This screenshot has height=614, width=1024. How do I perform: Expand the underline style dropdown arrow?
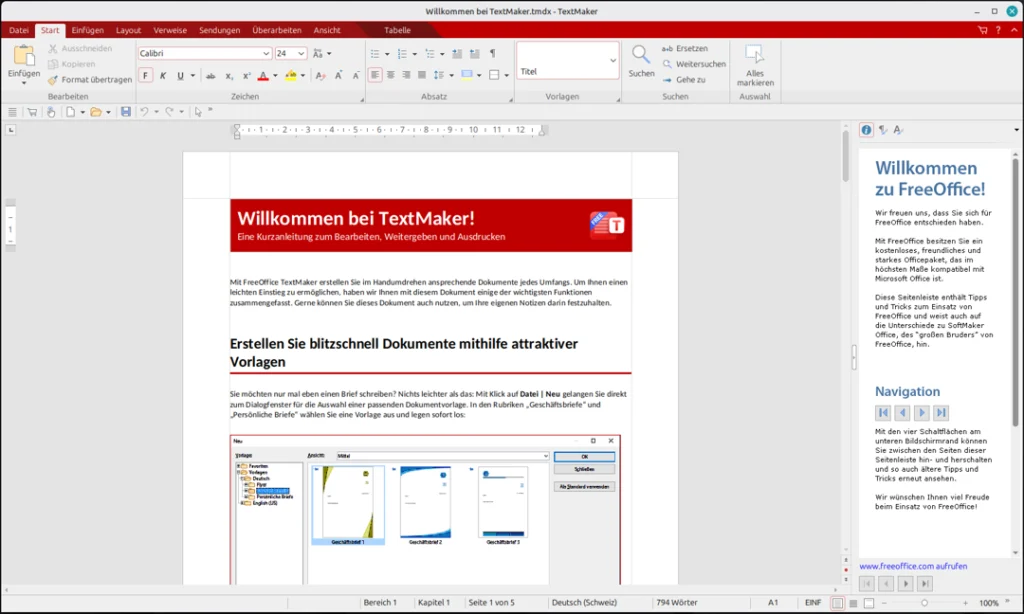point(193,76)
